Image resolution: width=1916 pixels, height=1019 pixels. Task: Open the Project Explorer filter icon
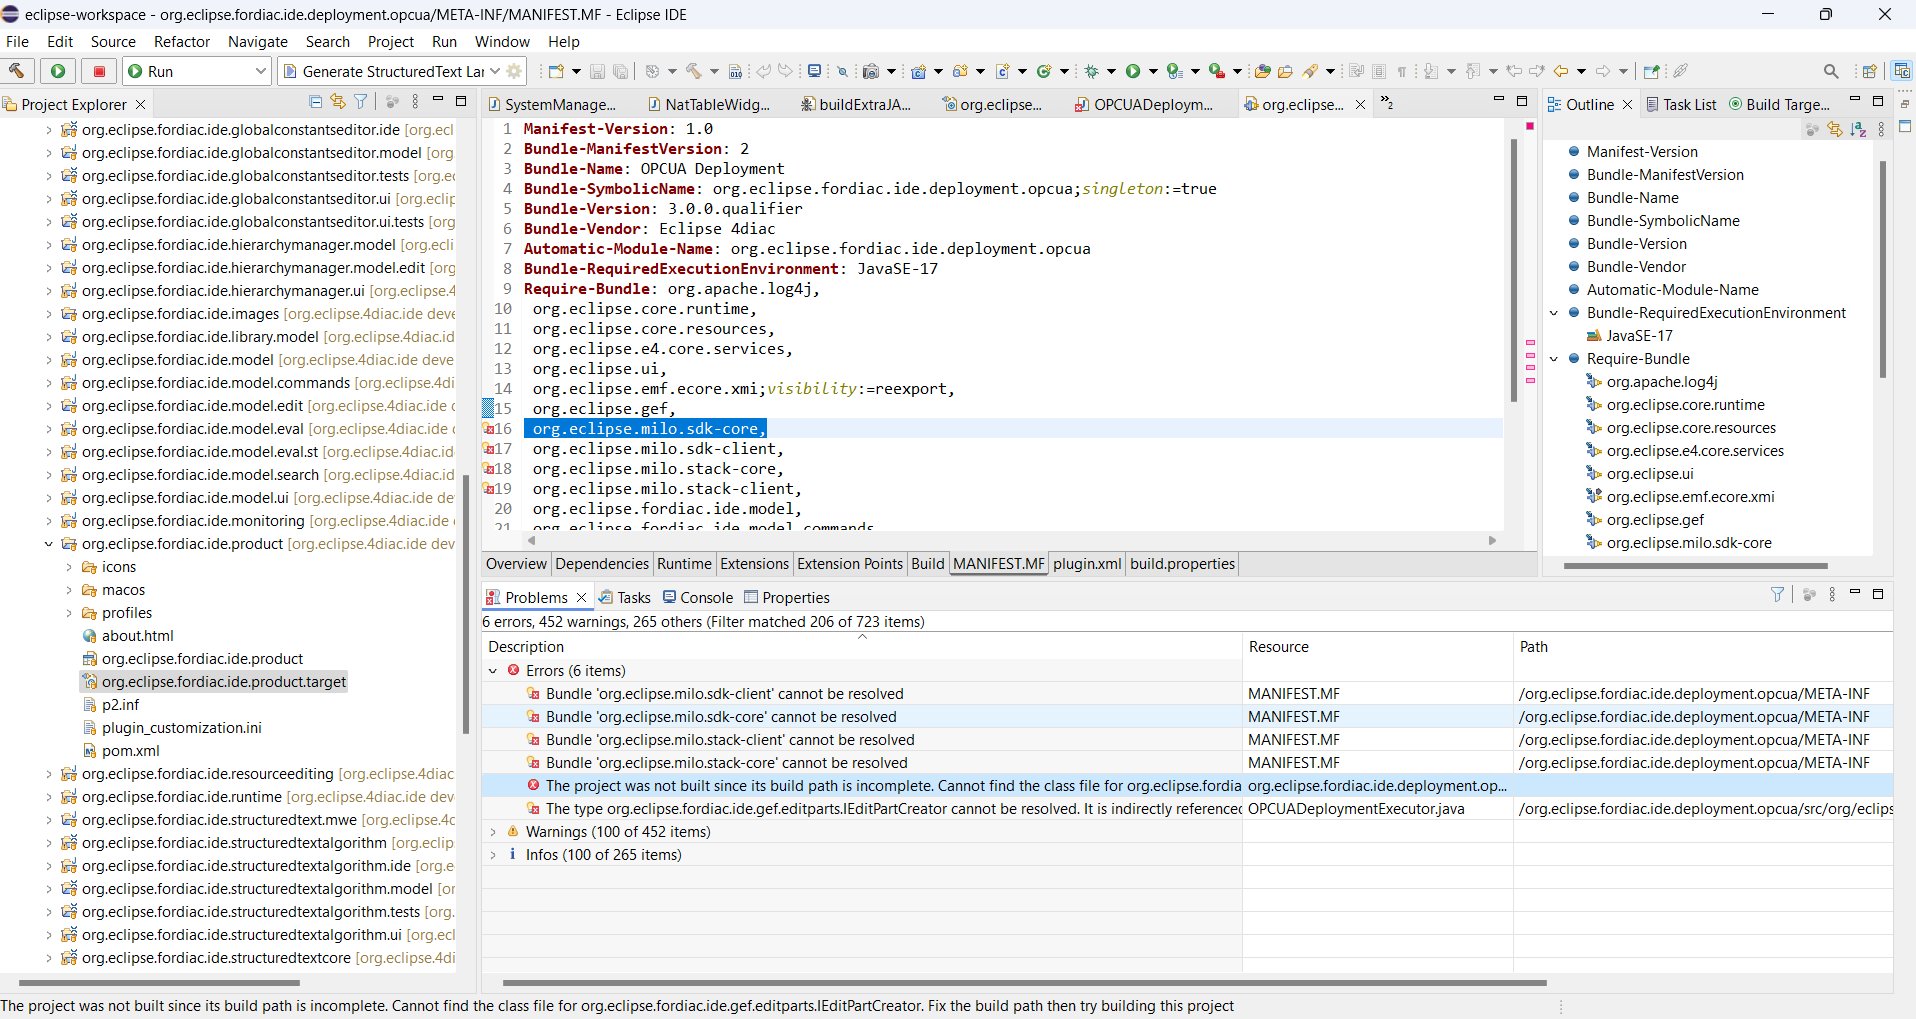(361, 102)
